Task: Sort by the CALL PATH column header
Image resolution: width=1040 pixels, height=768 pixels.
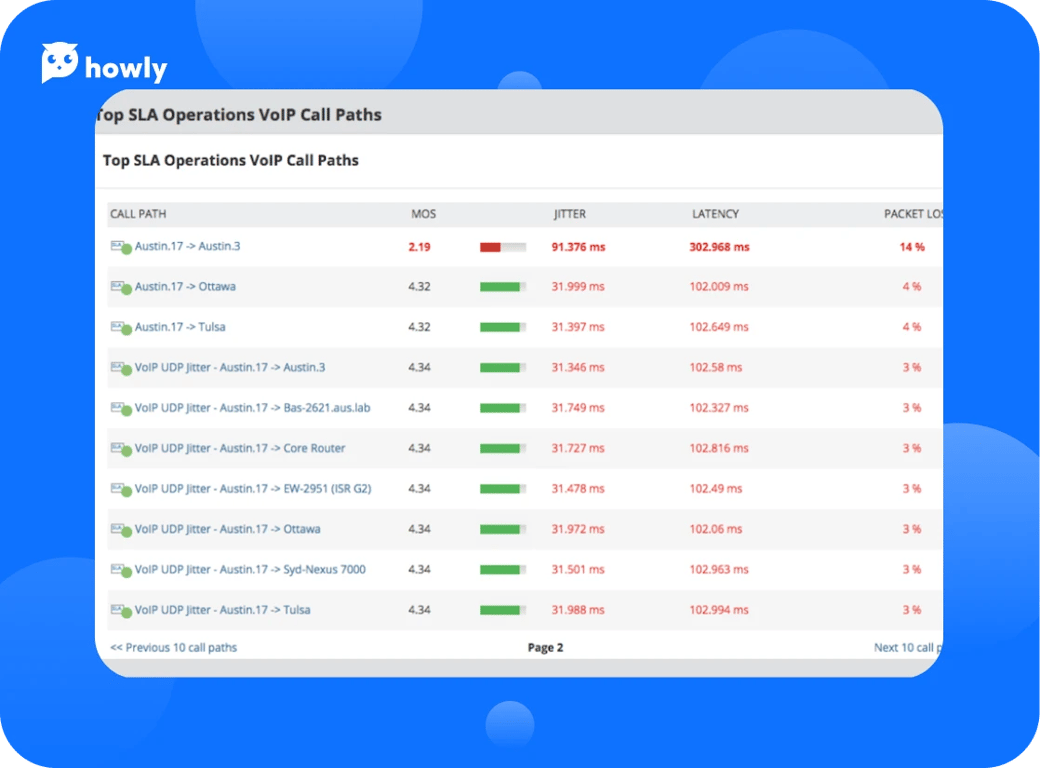Action: coord(138,214)
